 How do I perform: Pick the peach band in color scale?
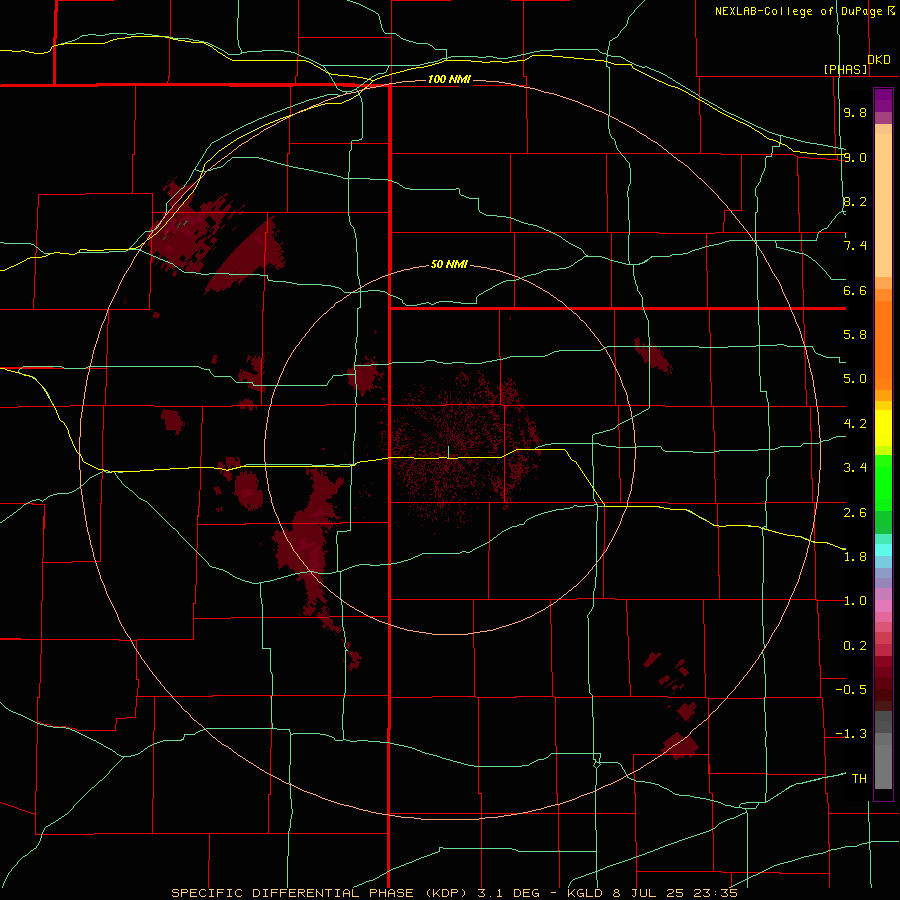883,205
